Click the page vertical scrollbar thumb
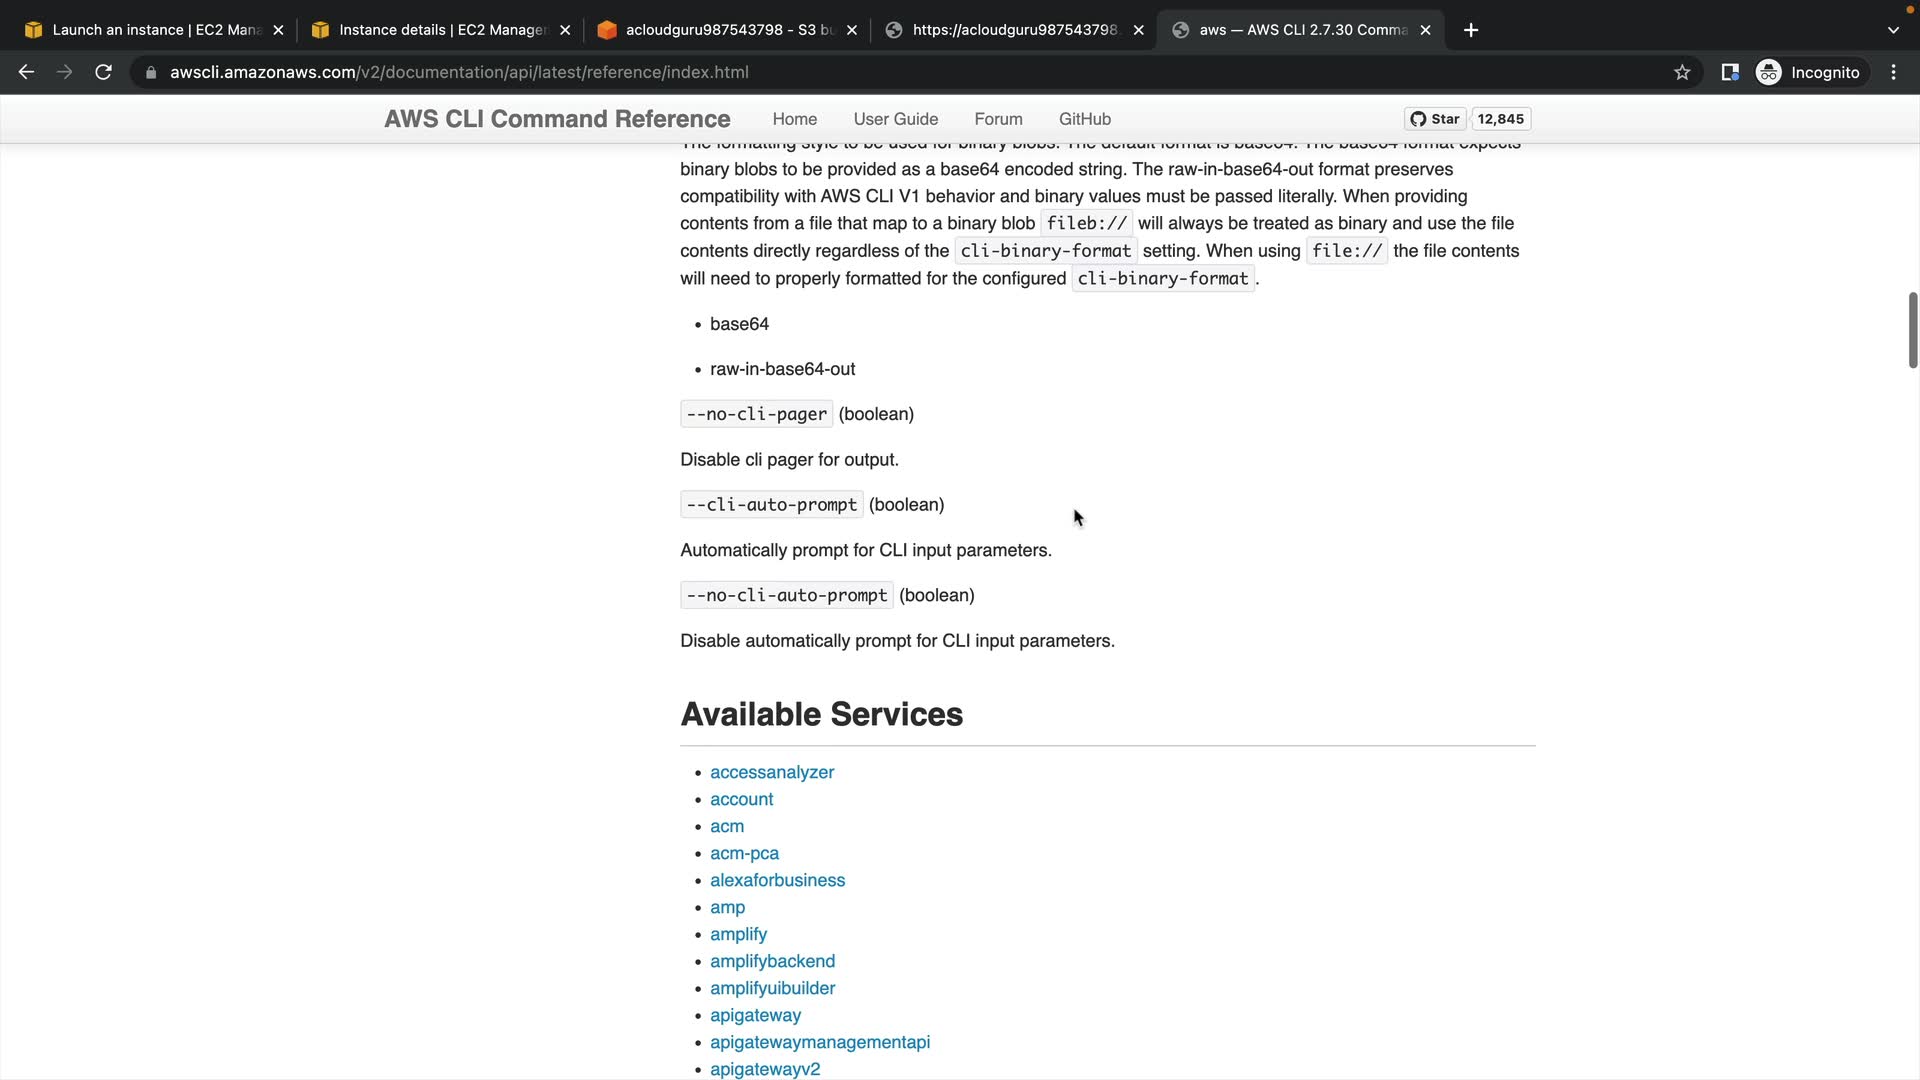Viewport: 1920px width, 1080px height. [x=1912, y=330]
